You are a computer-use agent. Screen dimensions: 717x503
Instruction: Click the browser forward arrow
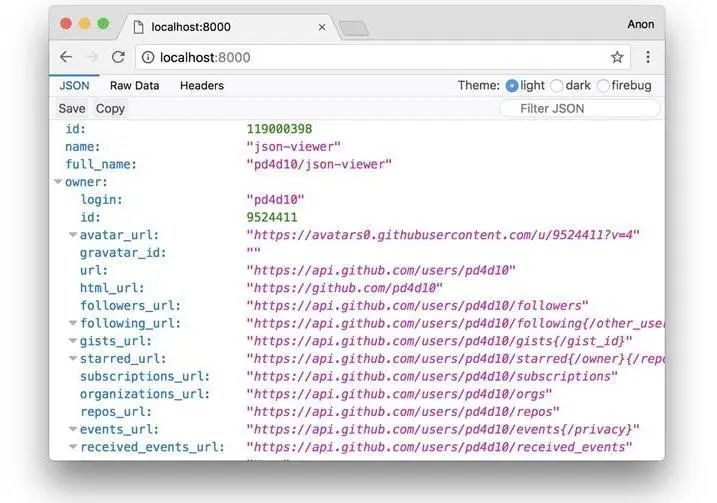pos(92,57)
